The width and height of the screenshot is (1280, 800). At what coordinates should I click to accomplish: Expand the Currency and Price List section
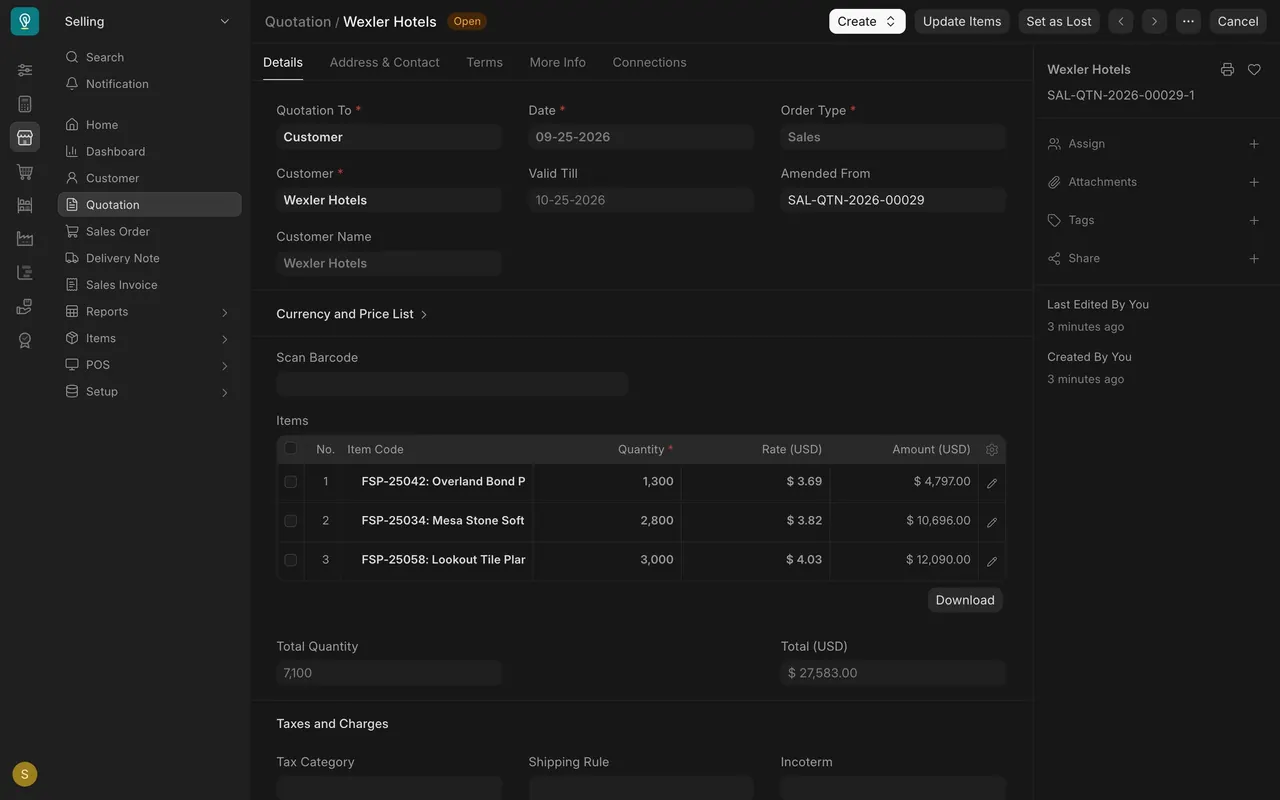[x=352, y=314]
